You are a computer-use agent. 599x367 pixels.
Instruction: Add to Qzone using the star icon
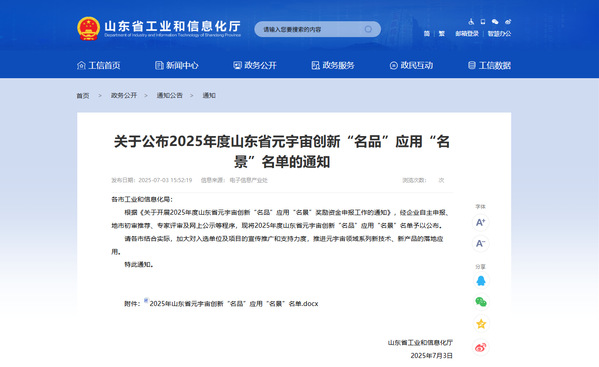481,324
